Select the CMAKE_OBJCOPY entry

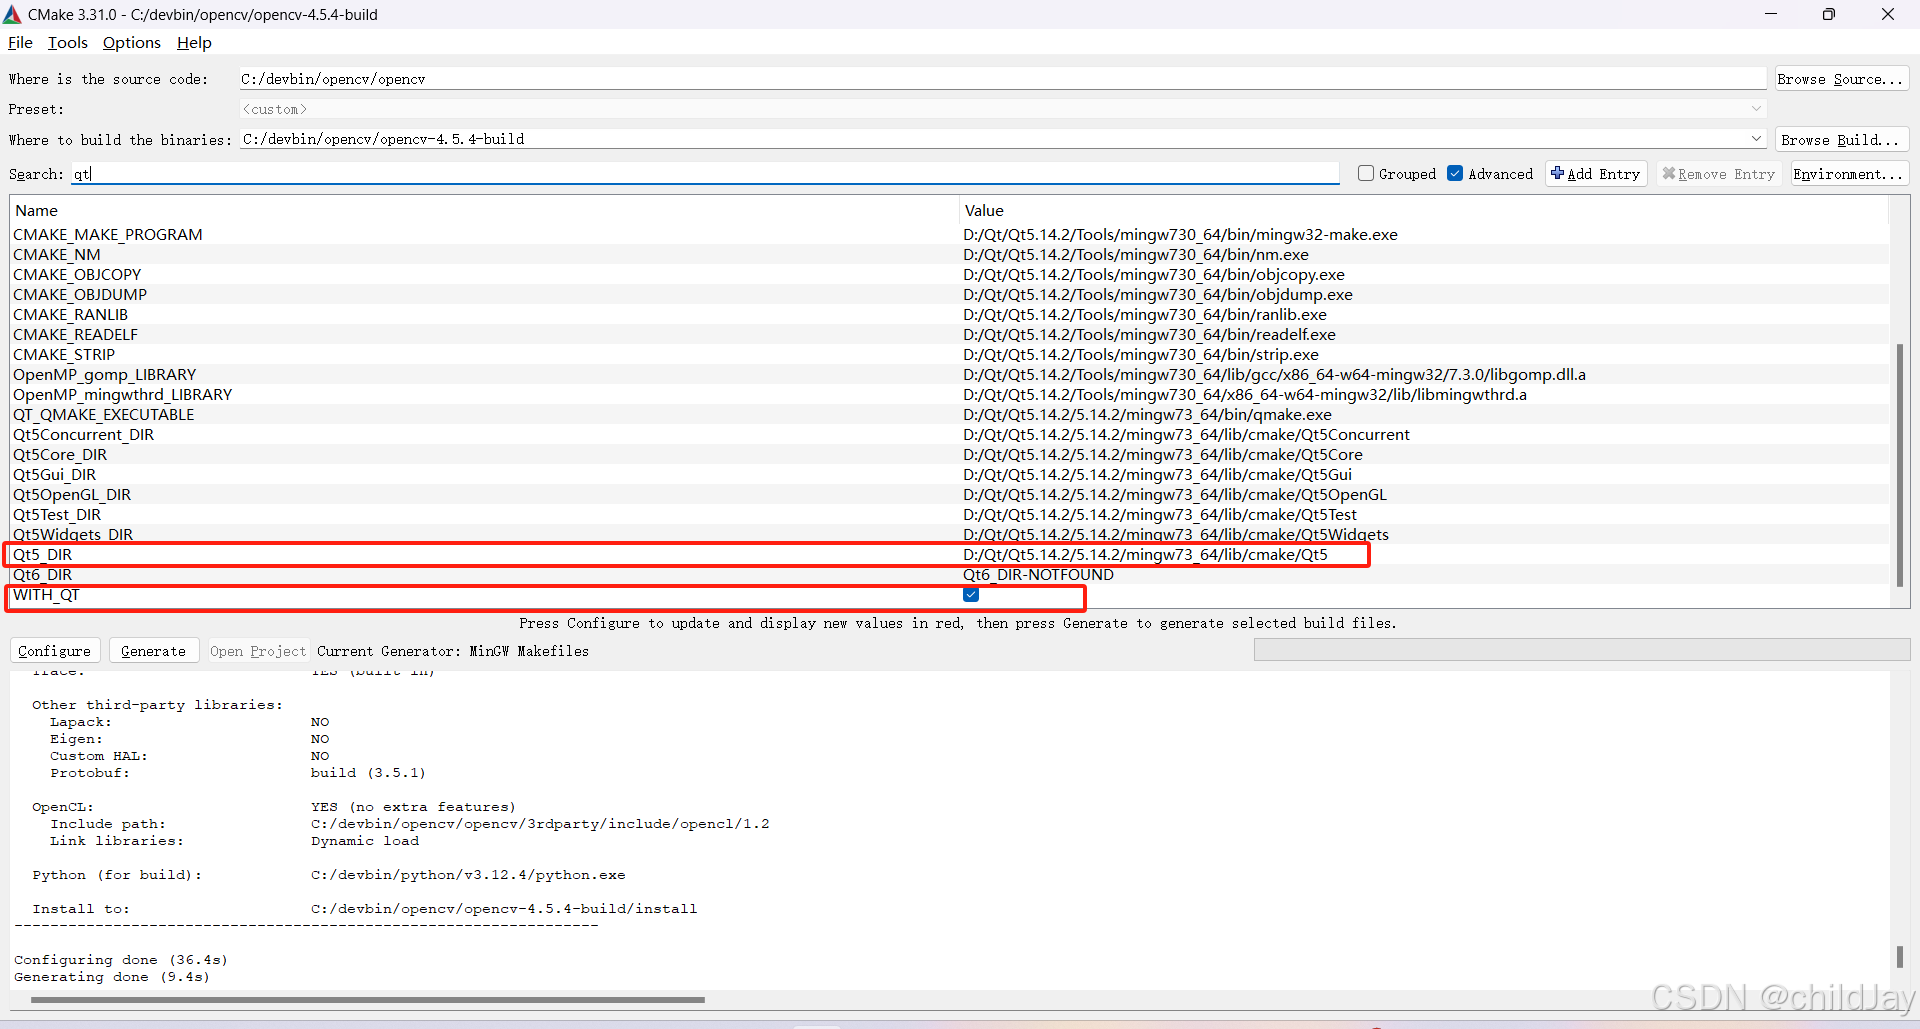(77, 275)
